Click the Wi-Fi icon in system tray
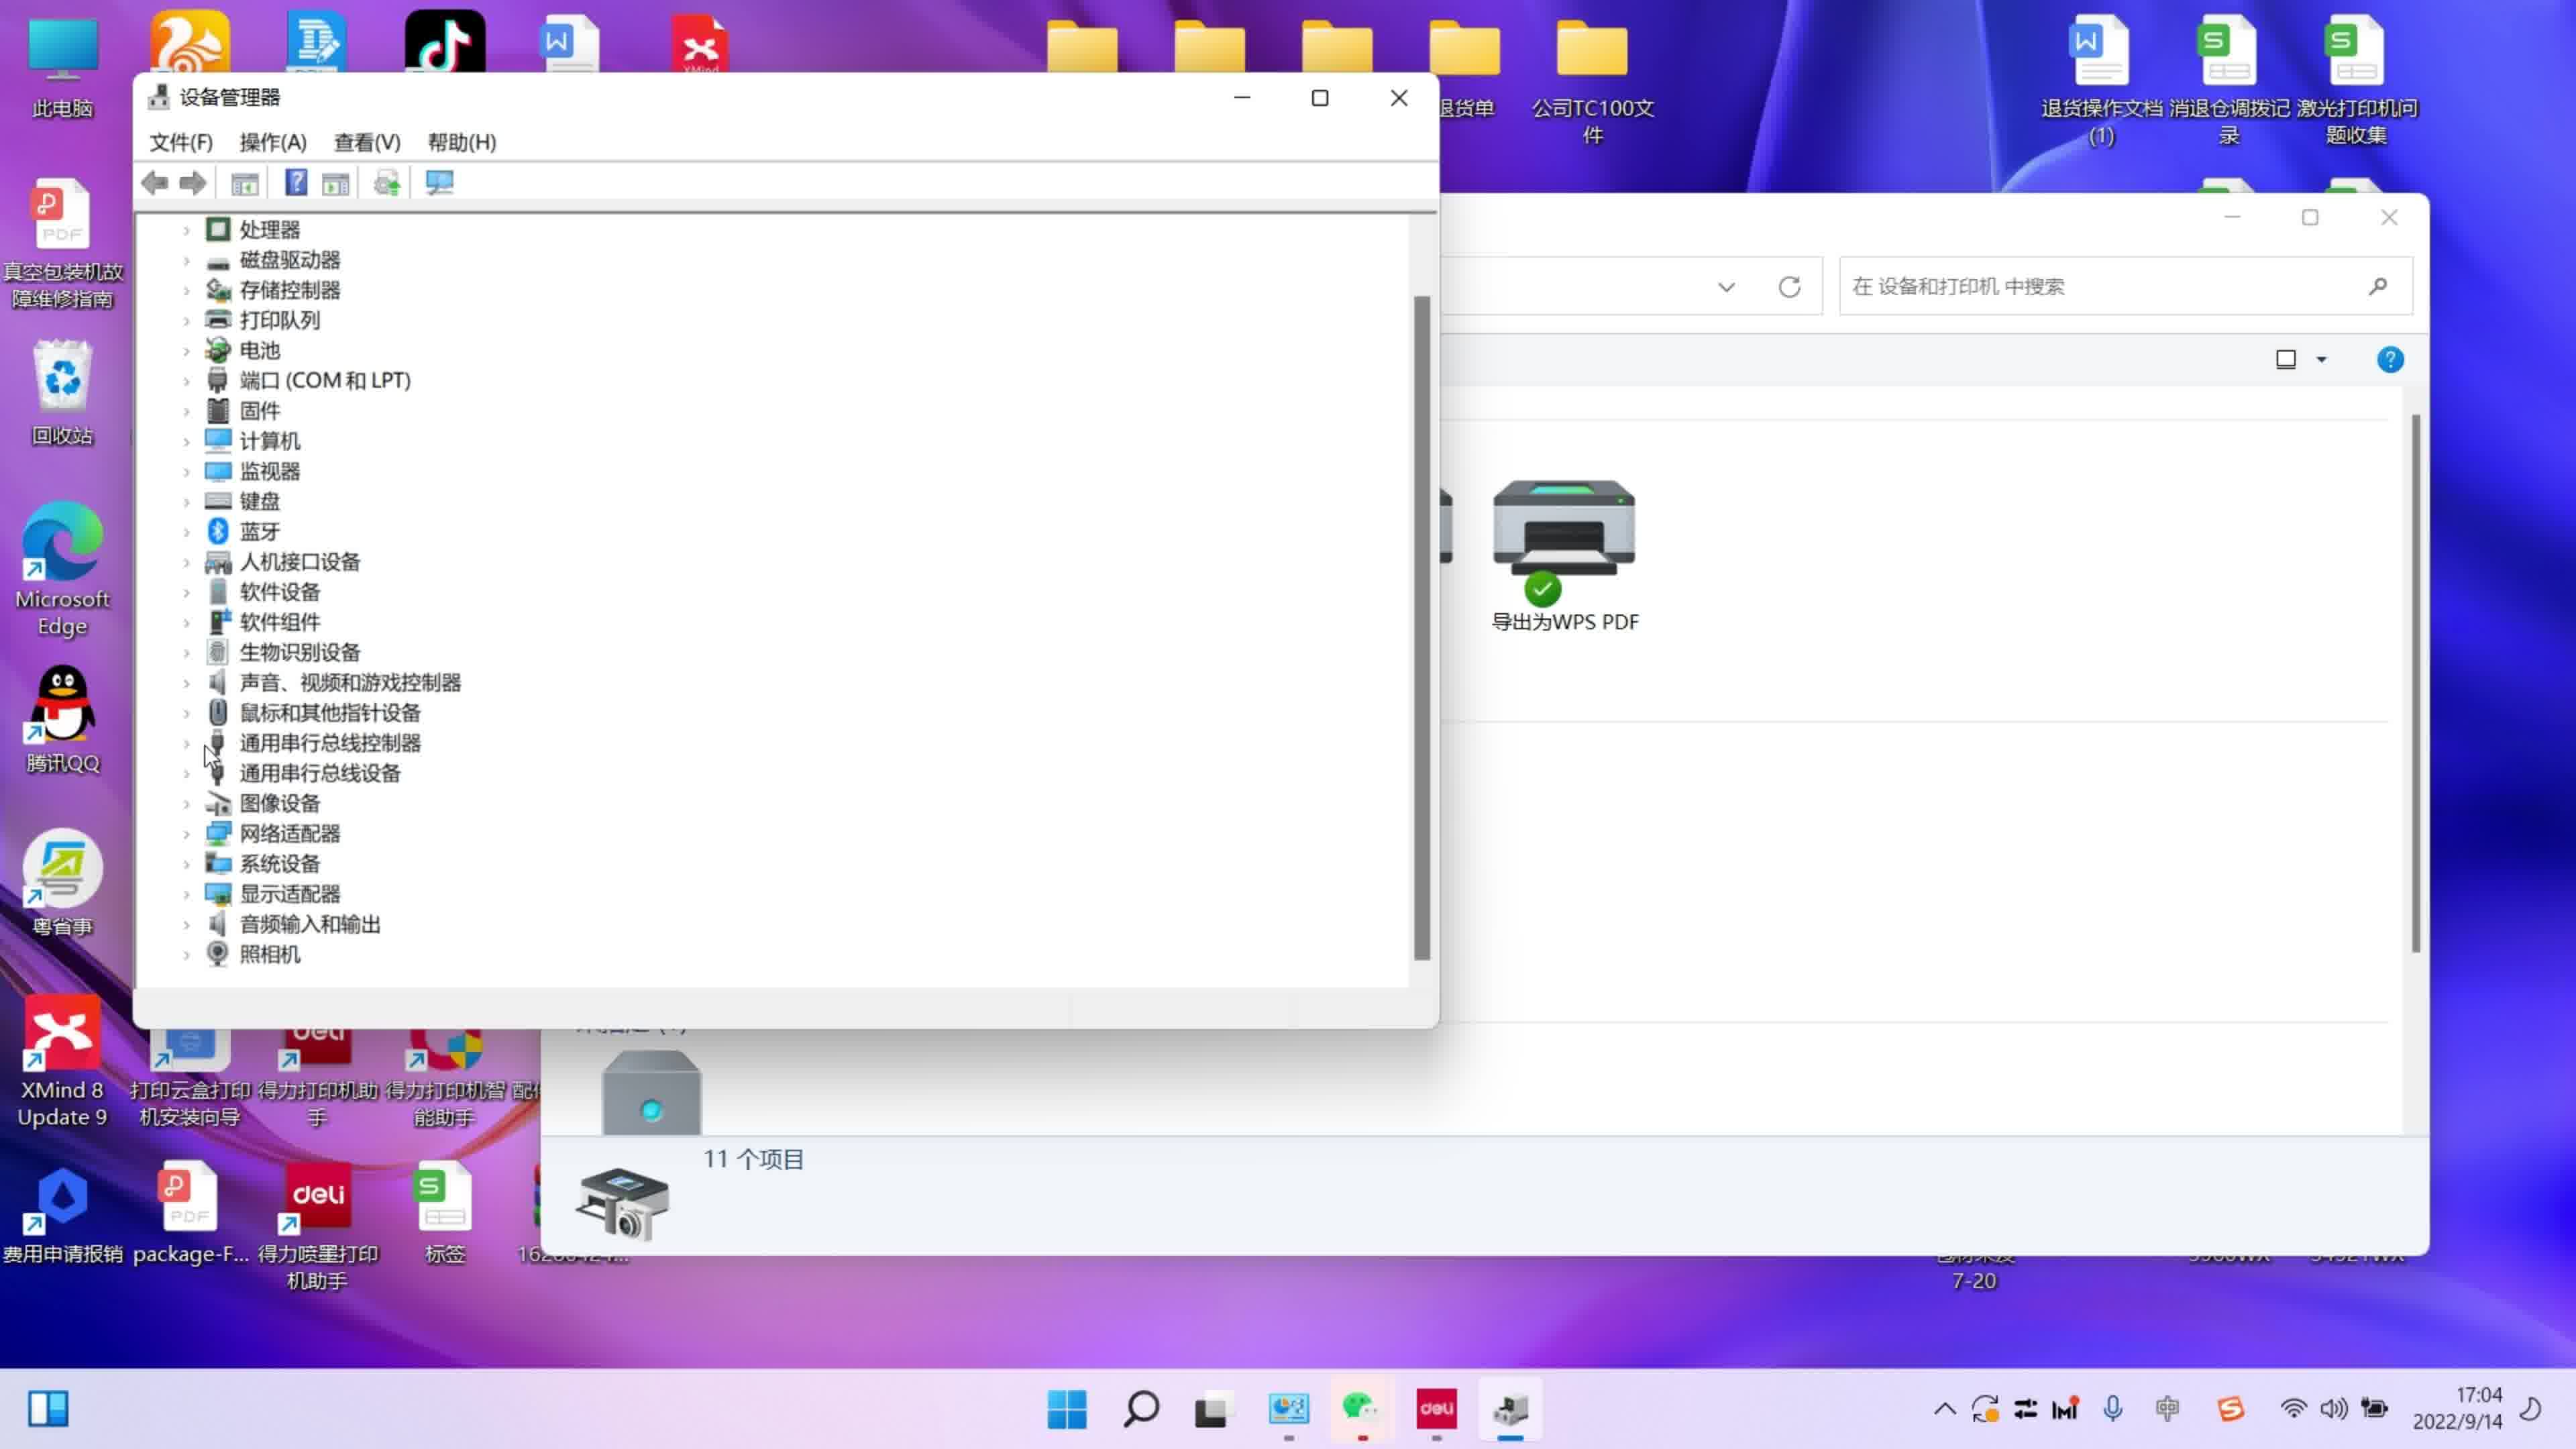This screenshot has width=2576, height=1449. [2293, 1410]
